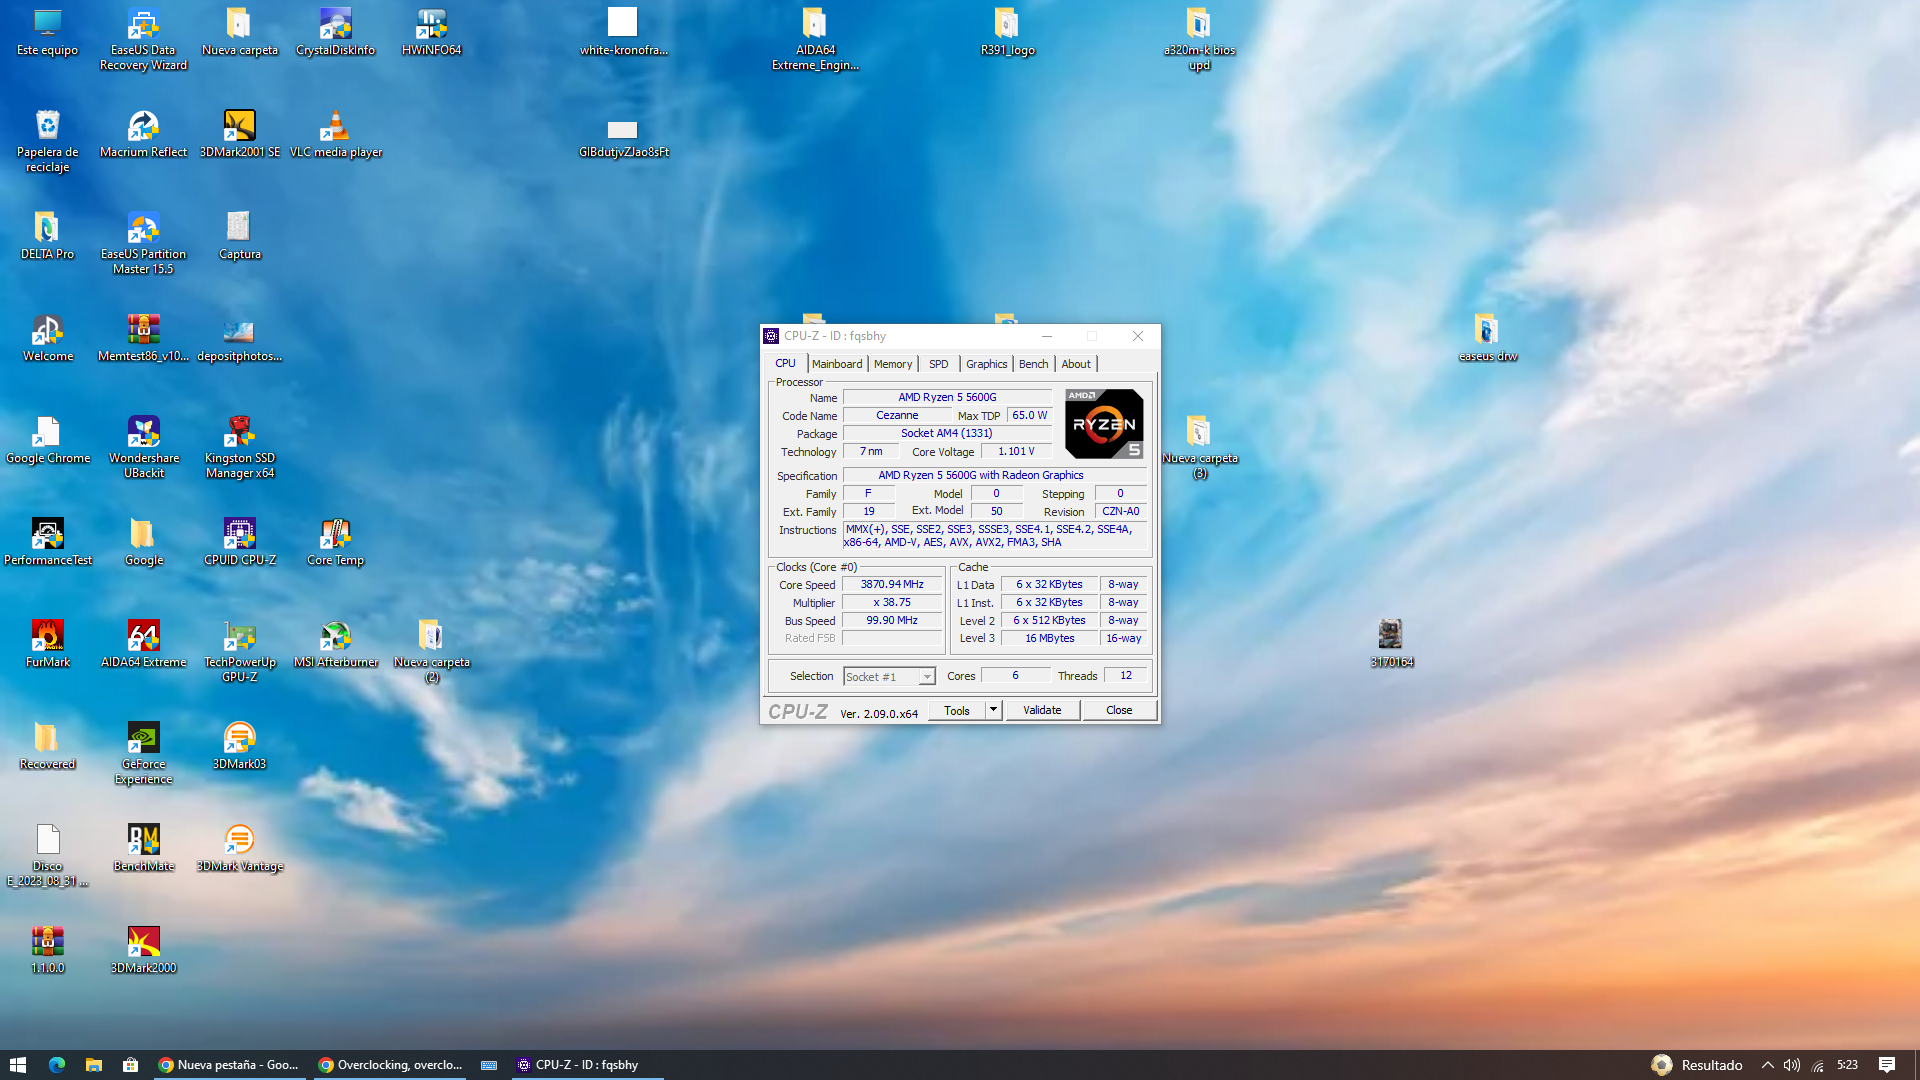Click the Ryzen 5 processor logo

pyautogui.click(x=1104, y=423)
